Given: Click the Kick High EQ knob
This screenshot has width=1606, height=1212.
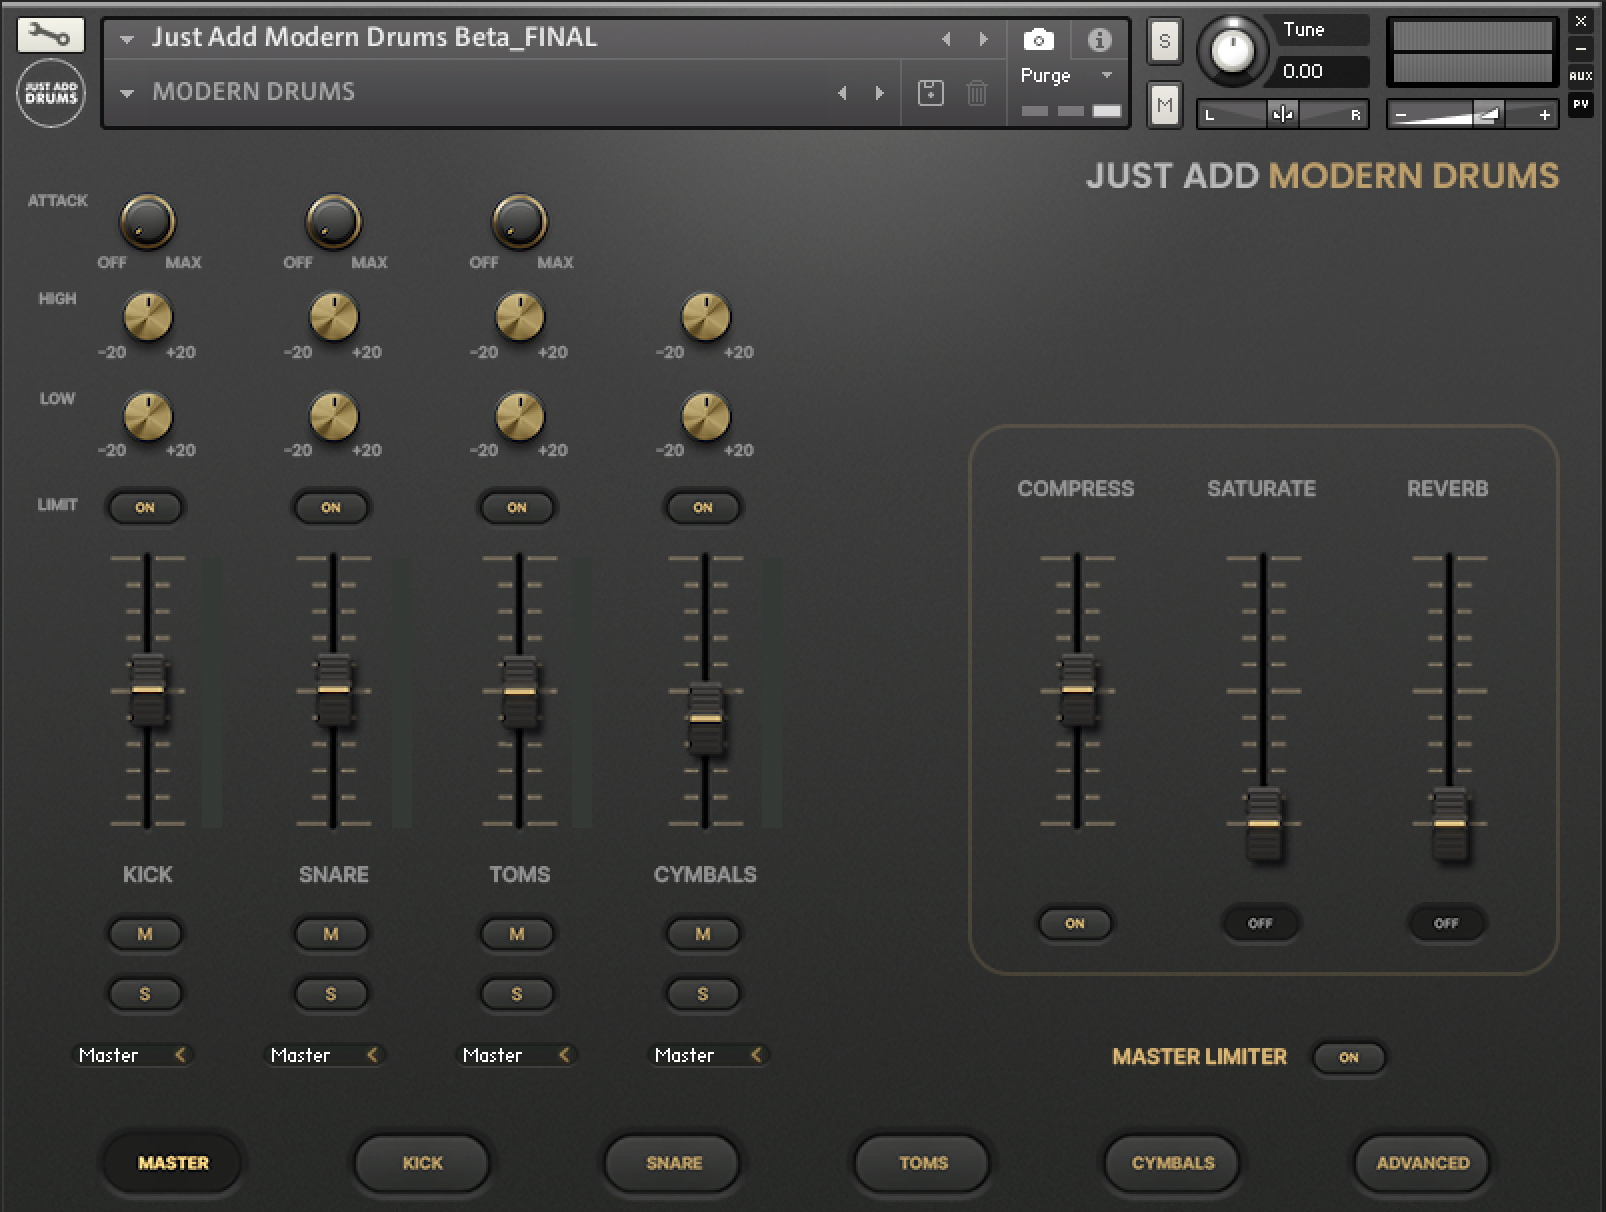Looking at the screenshot, I should (147, 317).
